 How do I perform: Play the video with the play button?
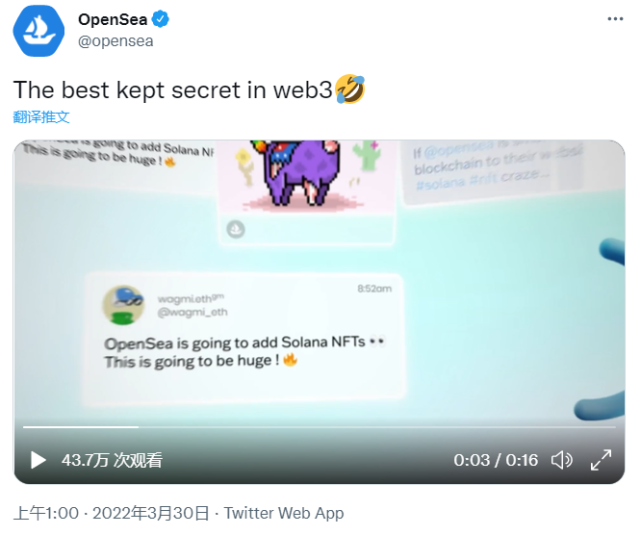click(x=38, y=460)
